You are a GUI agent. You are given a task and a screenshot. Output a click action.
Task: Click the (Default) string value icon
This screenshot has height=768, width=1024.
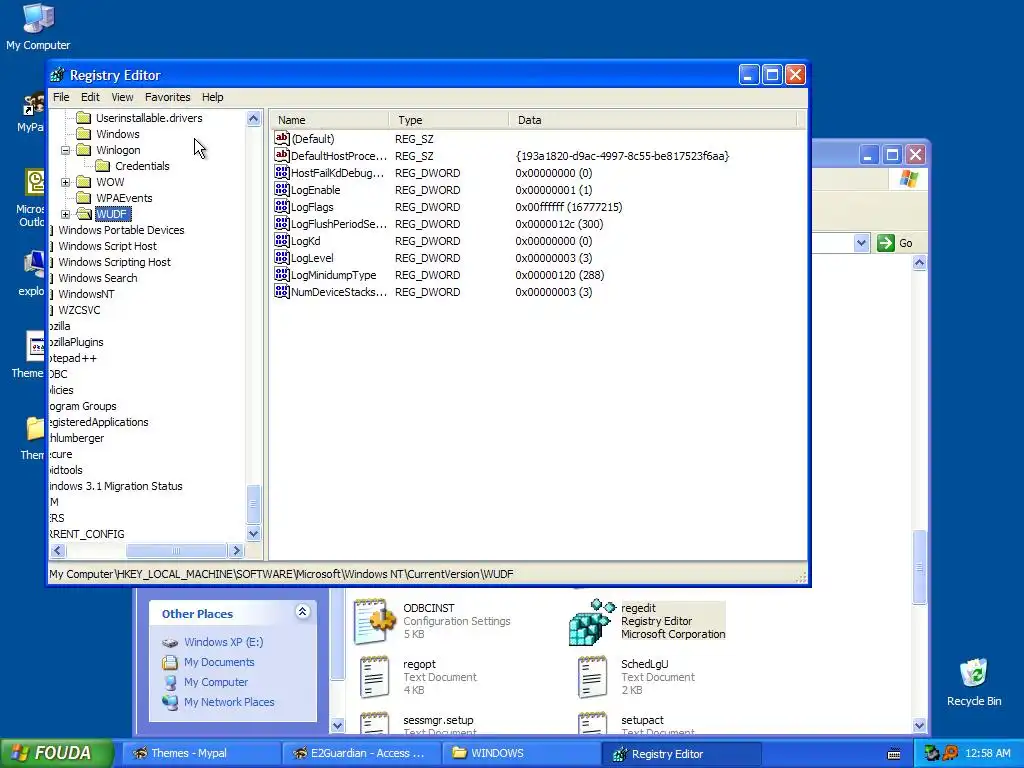[281, 138]
